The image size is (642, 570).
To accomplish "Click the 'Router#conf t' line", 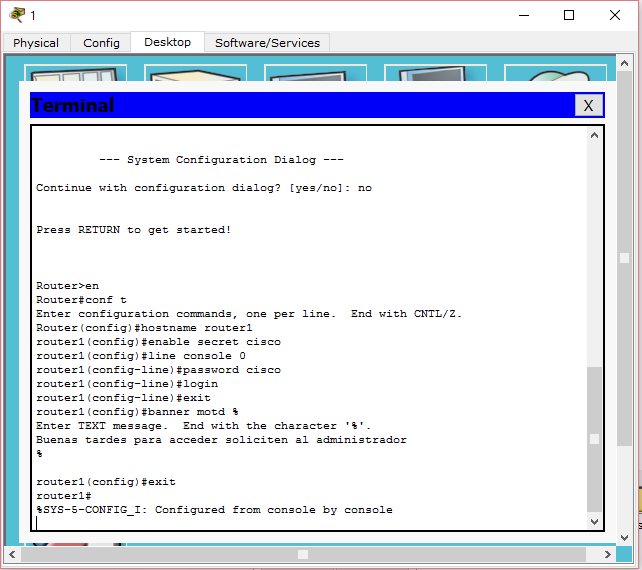I will tap(81, 300).
